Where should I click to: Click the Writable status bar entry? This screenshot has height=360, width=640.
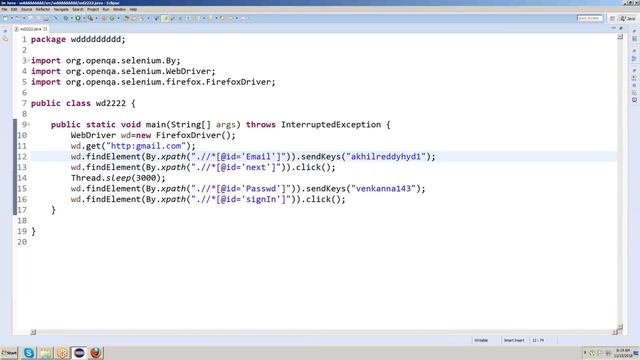[481, 340]
